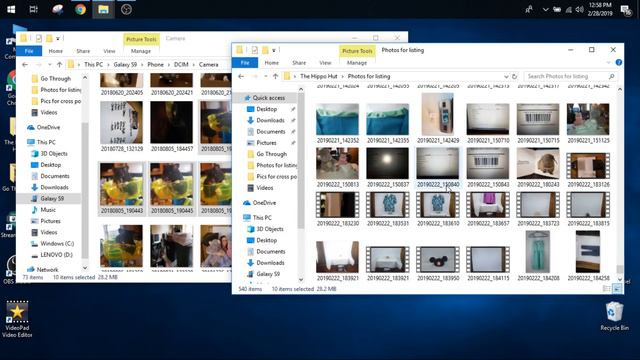640x360 pixels.
Task: Select thumbnail 20180805_184457 in Camera window
Action: pyautogui.click(x=172, y=127)
